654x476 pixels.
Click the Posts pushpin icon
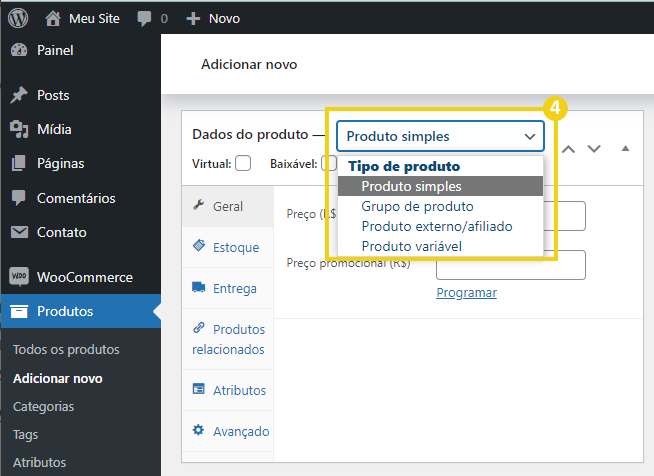tap(19, 95)
